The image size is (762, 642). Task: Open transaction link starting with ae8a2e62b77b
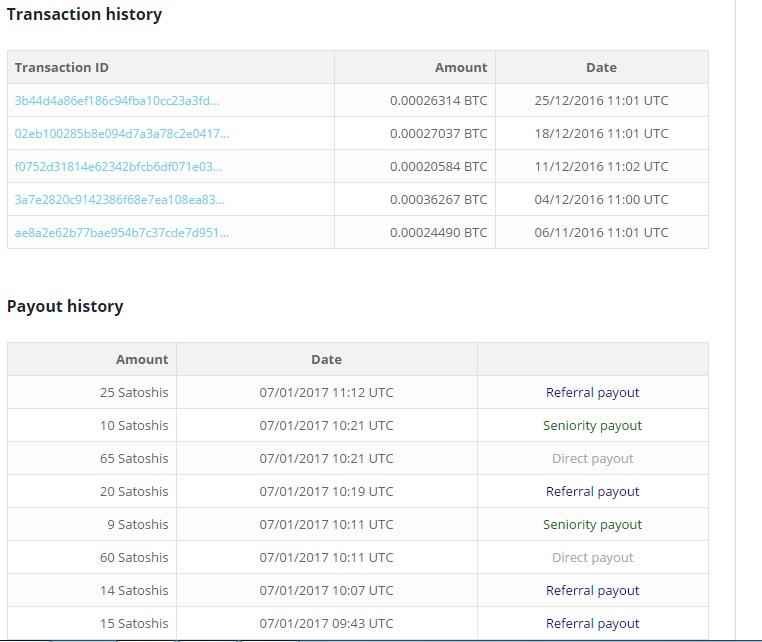click(x=121, y=233)
